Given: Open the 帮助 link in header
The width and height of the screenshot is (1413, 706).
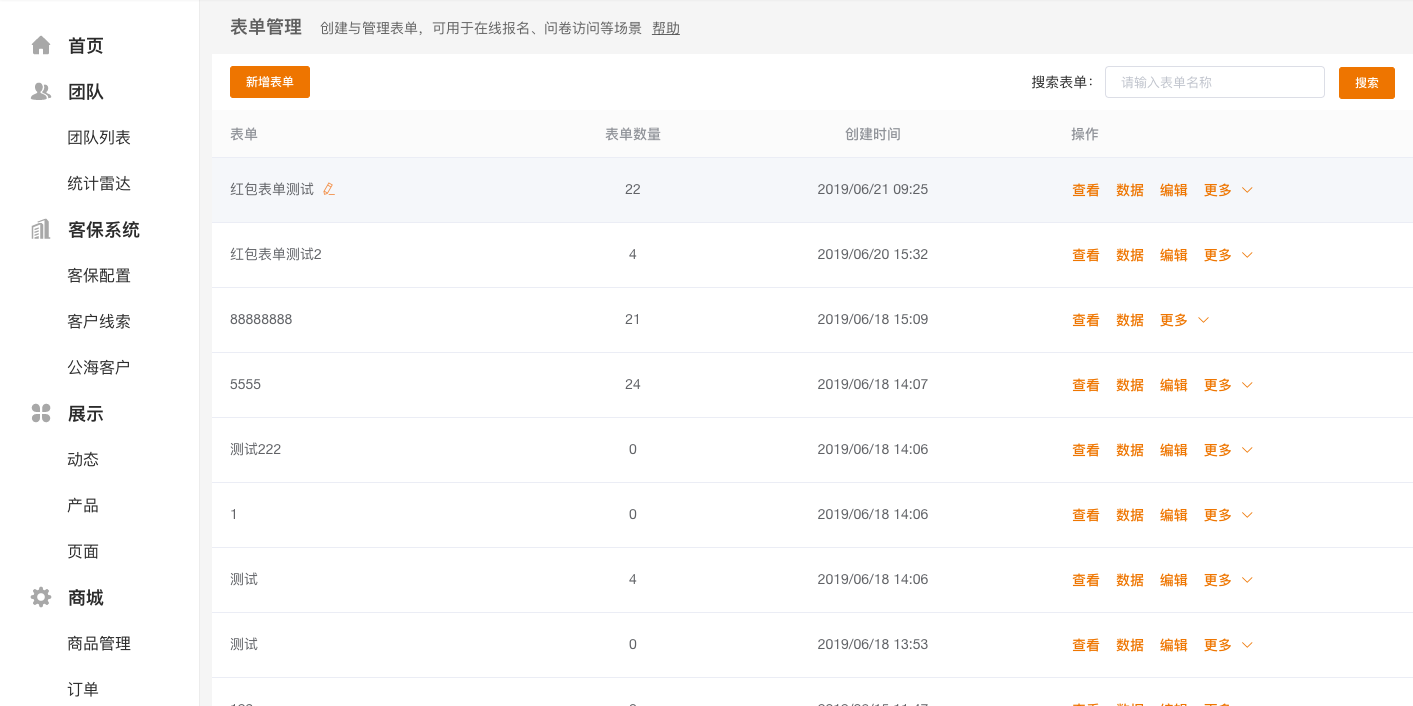Looking at the screenshot, I should (666, 28).
